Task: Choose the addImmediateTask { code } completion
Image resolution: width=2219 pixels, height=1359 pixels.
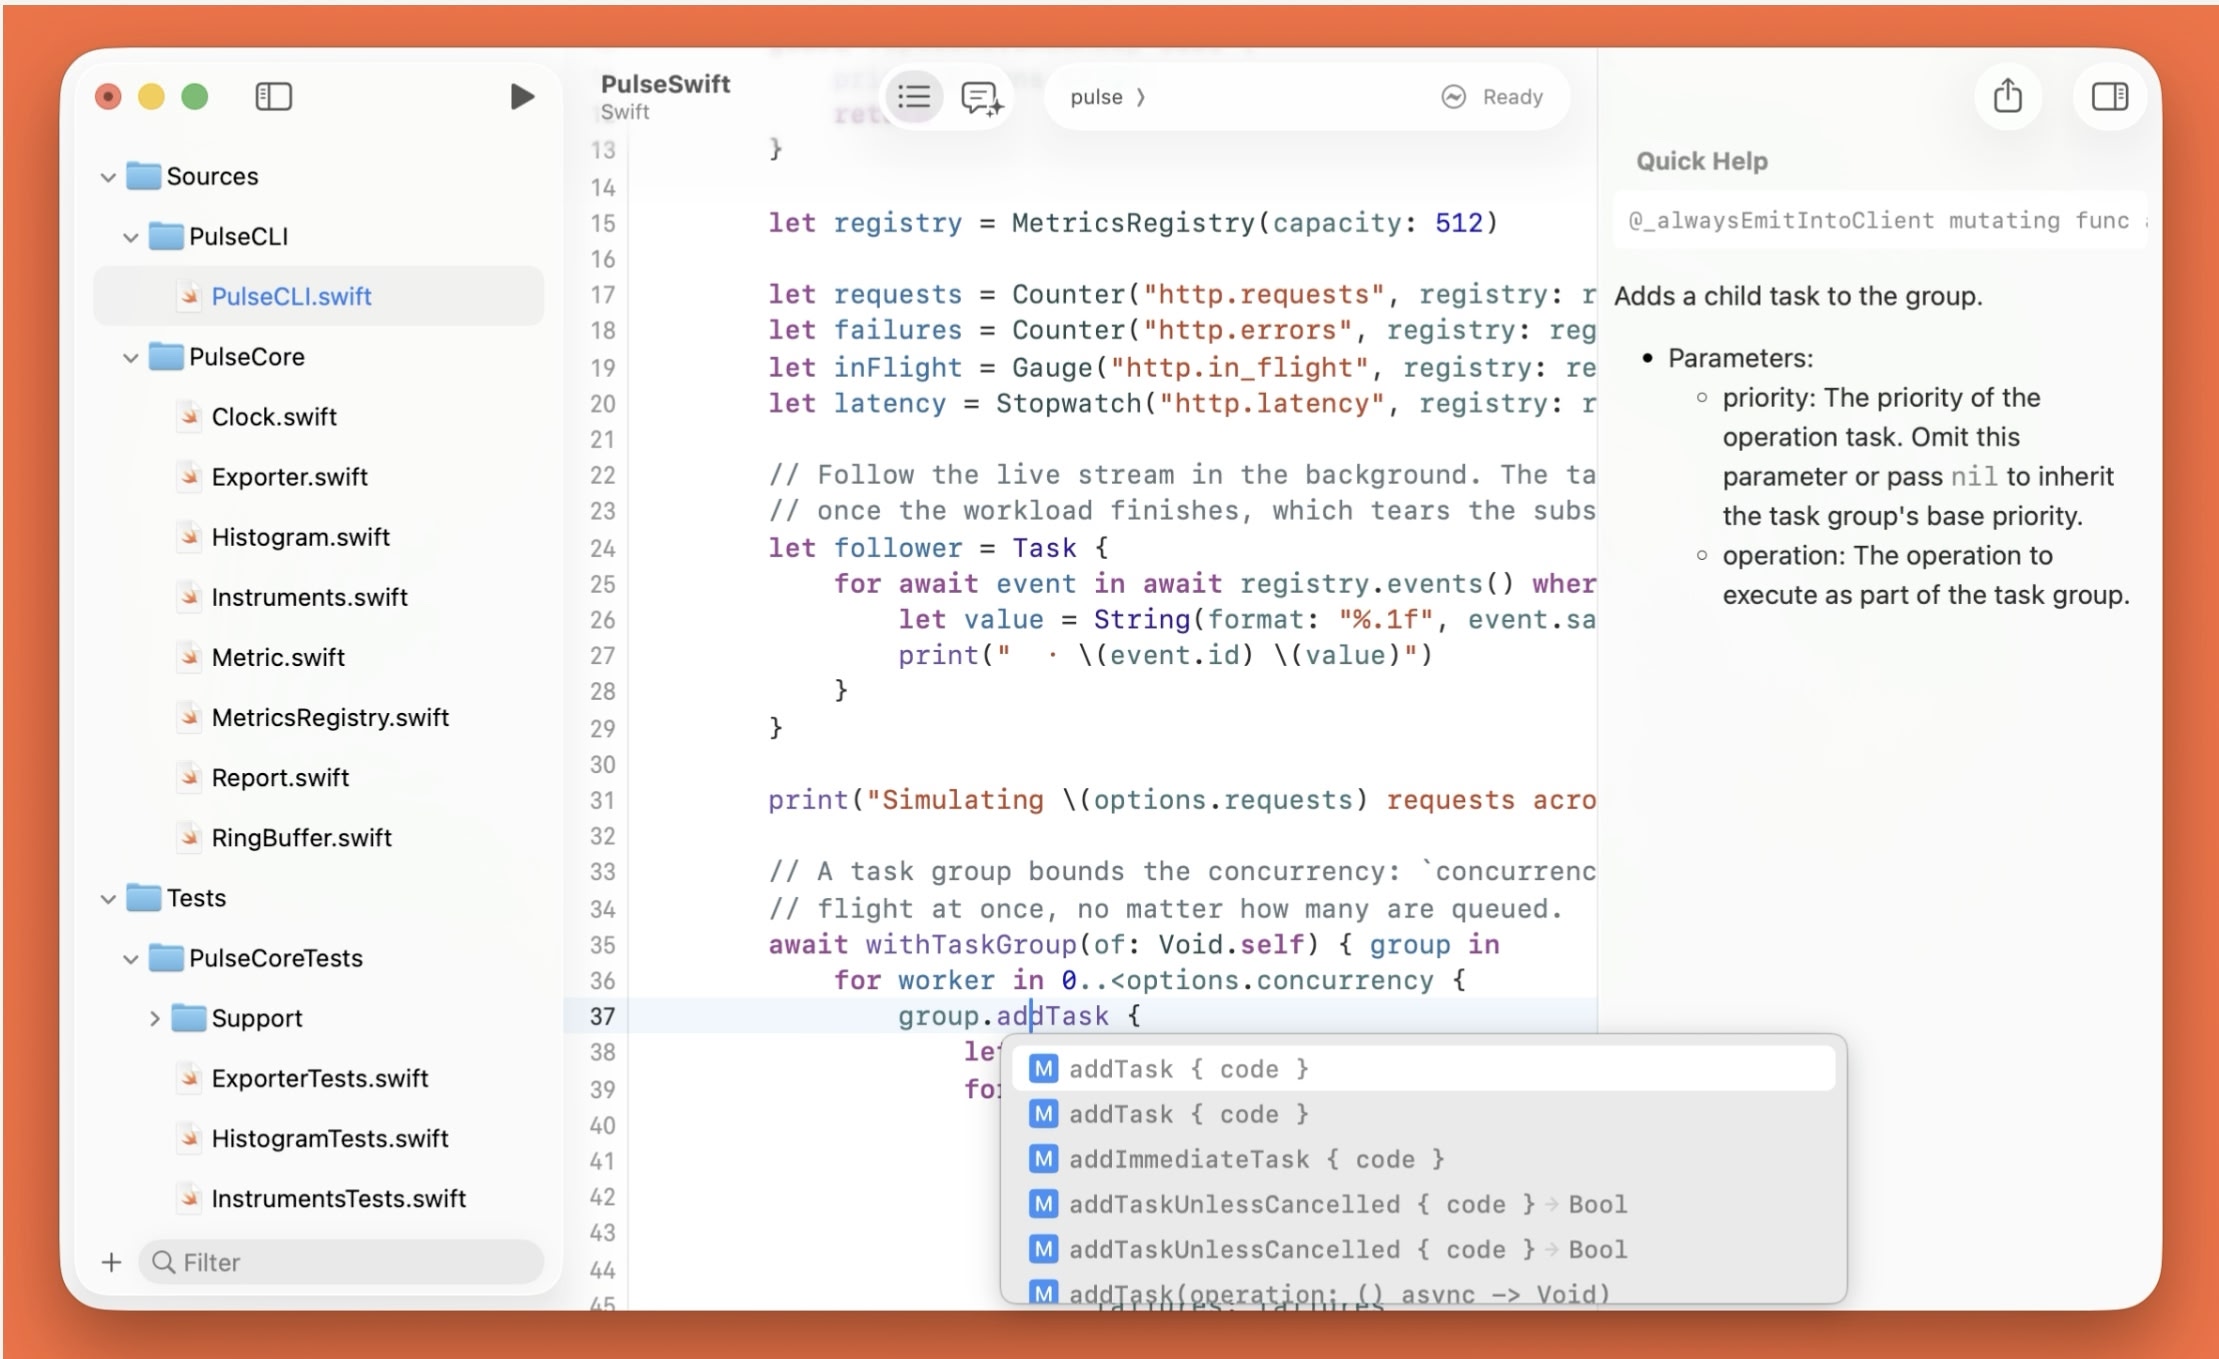Action: (x=1423, y=1159)
